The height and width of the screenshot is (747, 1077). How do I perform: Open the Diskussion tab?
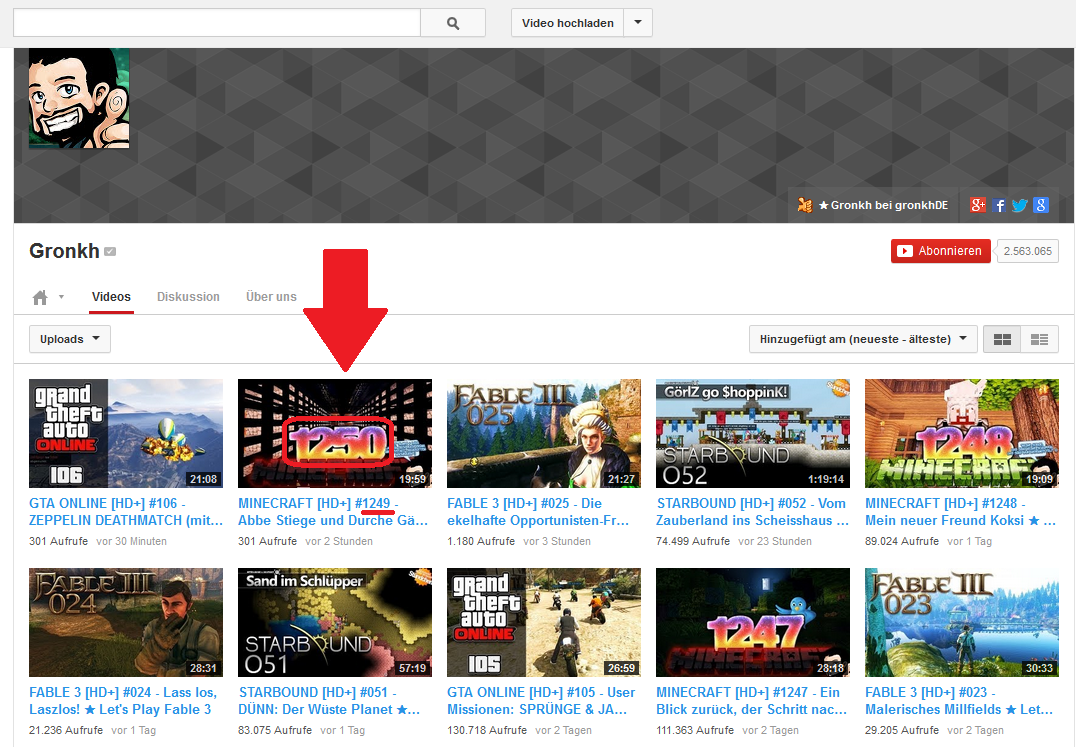click(188, 297)
